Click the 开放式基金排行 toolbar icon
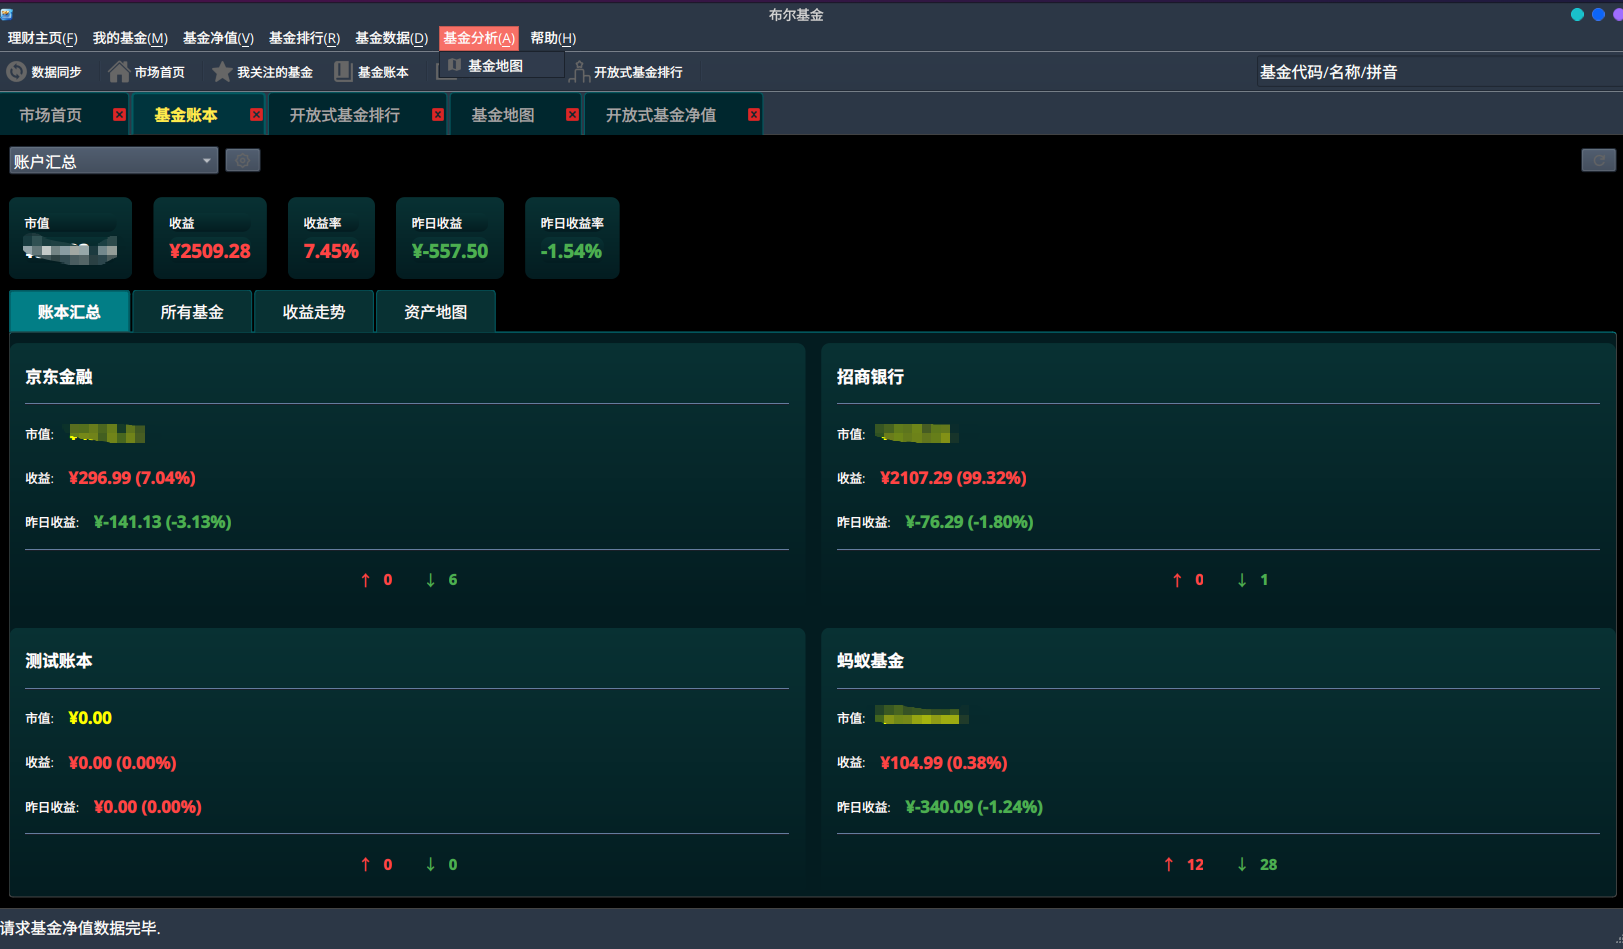Viewport: 1623px width, 949px height. 579,72
